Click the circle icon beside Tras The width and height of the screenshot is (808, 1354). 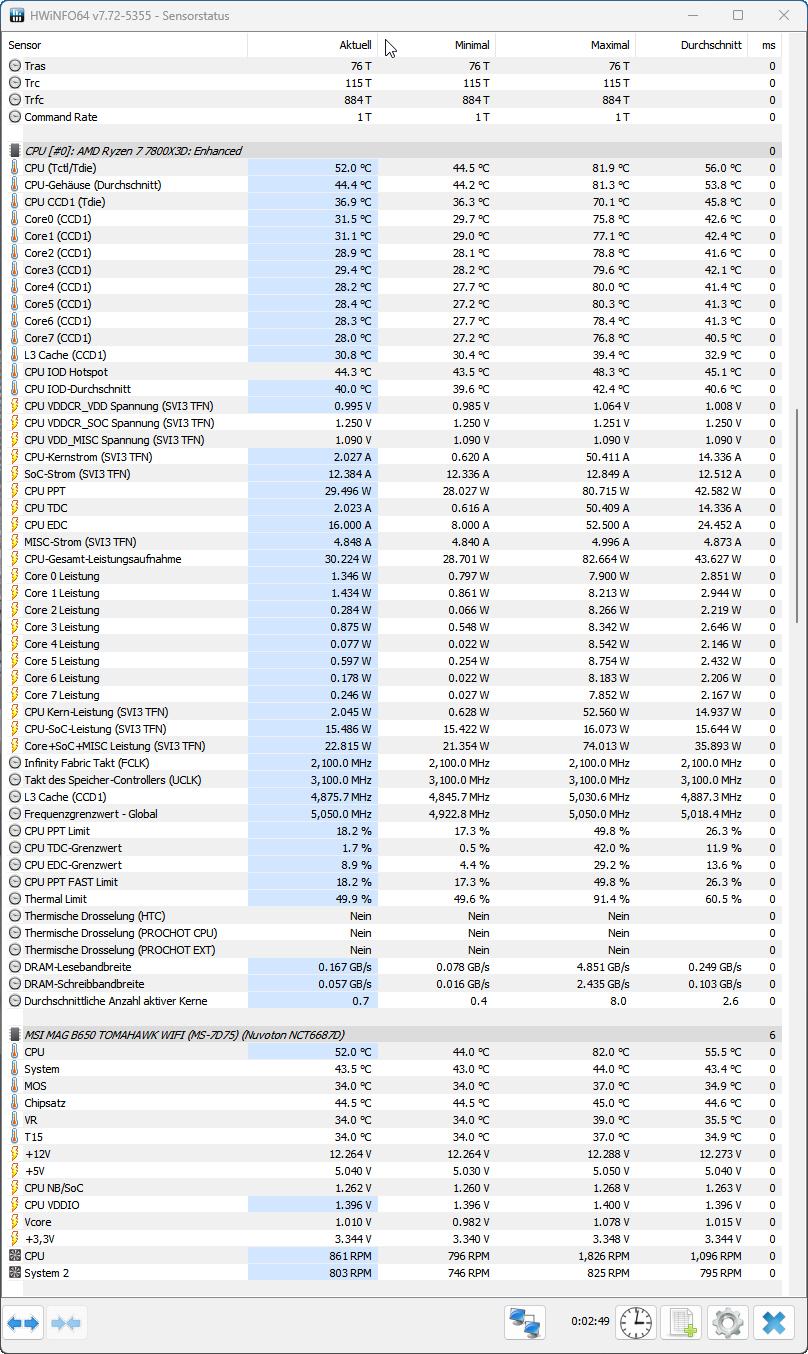click(x=15, y=66)
